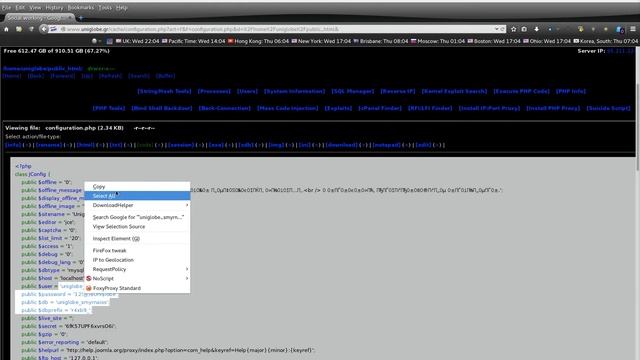Choose Inspect Element (Q)
This screenshot has height=360, width=640.
click(137, 238)
